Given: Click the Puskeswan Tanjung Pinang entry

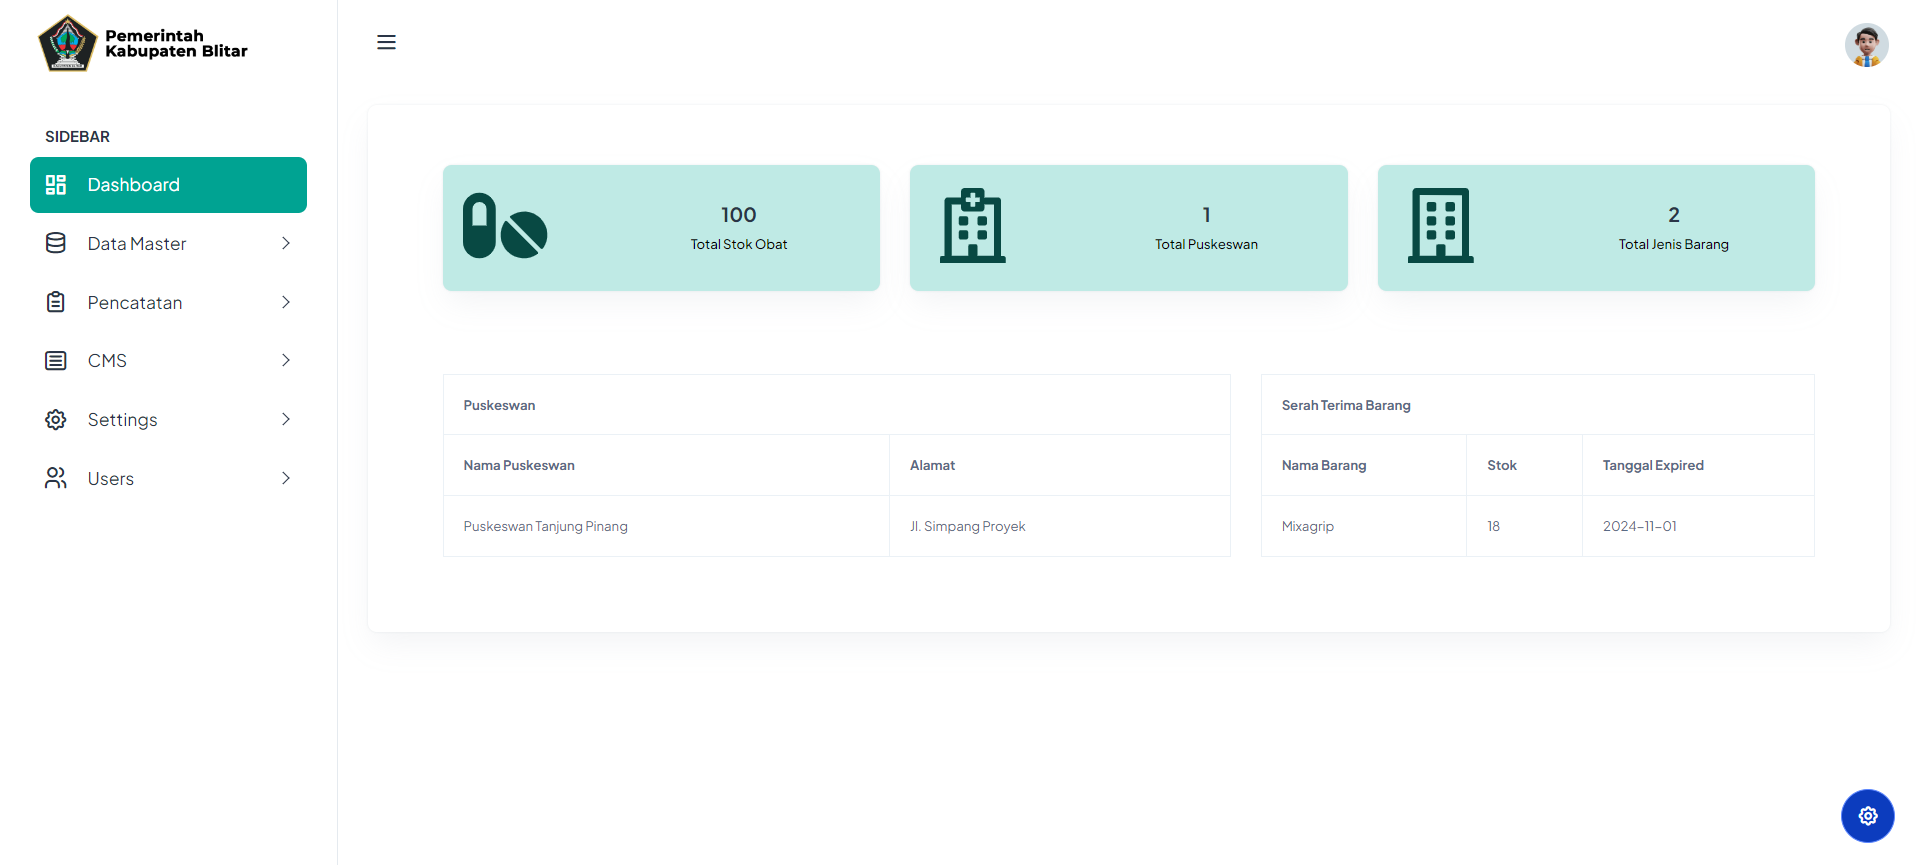Looking at the screenshot, I should 545,526.
